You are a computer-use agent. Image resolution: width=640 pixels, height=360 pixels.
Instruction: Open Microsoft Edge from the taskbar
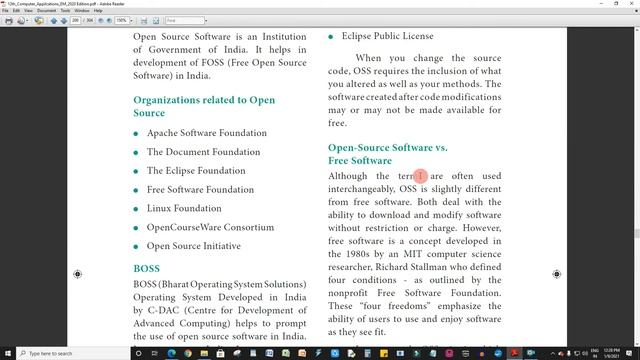click(x=171, y=353)
